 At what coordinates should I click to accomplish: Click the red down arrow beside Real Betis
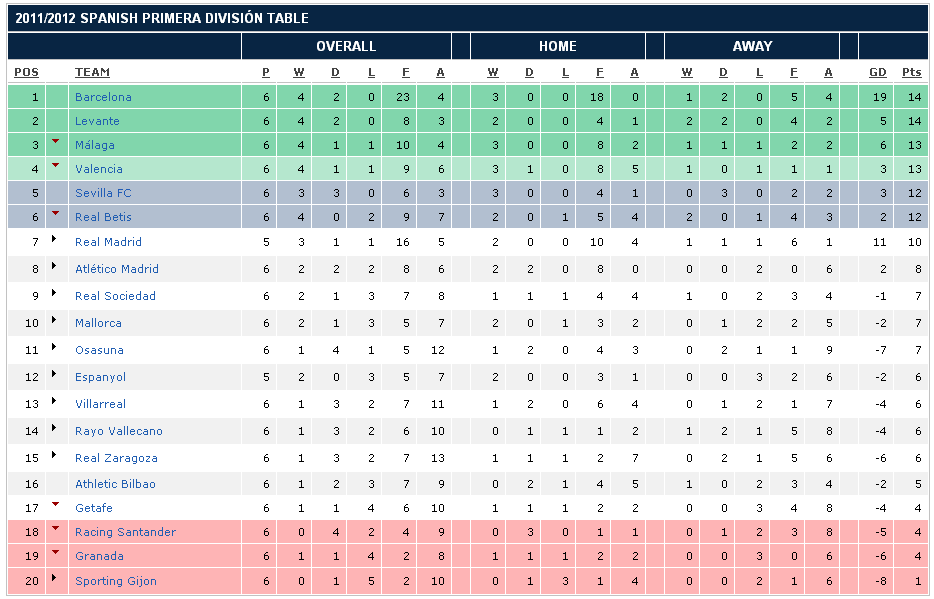click(x=56, y=213)
